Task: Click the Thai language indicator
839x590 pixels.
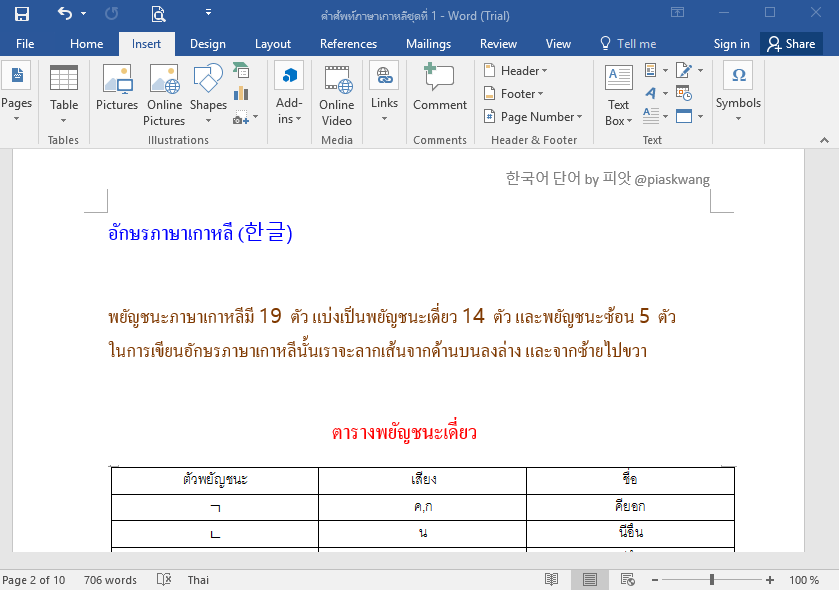Action: (198, 580)
